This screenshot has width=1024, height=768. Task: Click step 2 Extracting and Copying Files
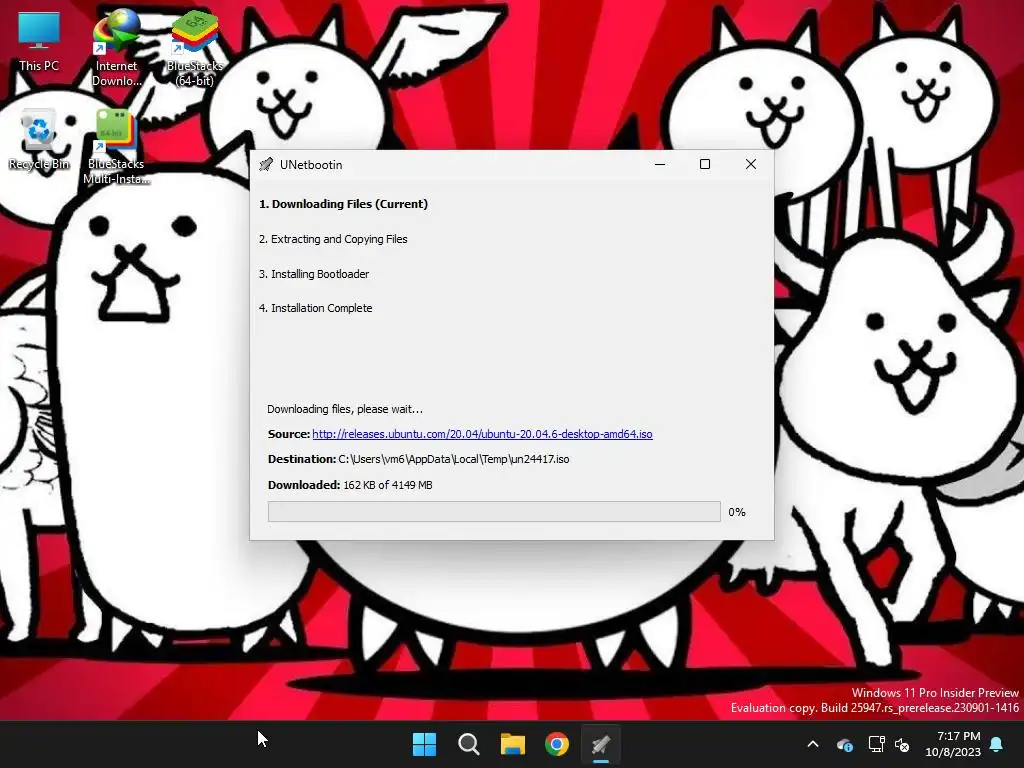[x=333, y=239]
